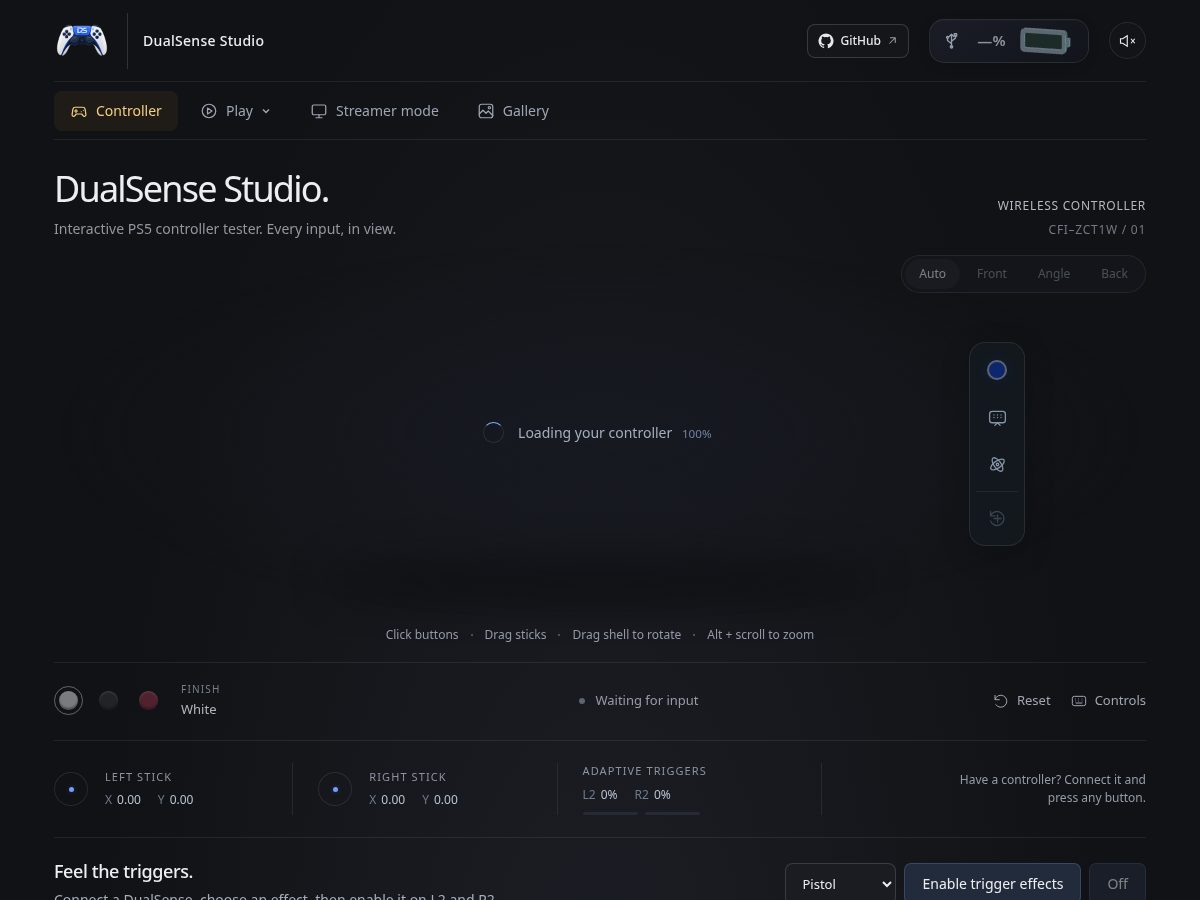This screenshot has height=900, width=1200.
Task: Select the Front camera view
Action: pos(992,274)
